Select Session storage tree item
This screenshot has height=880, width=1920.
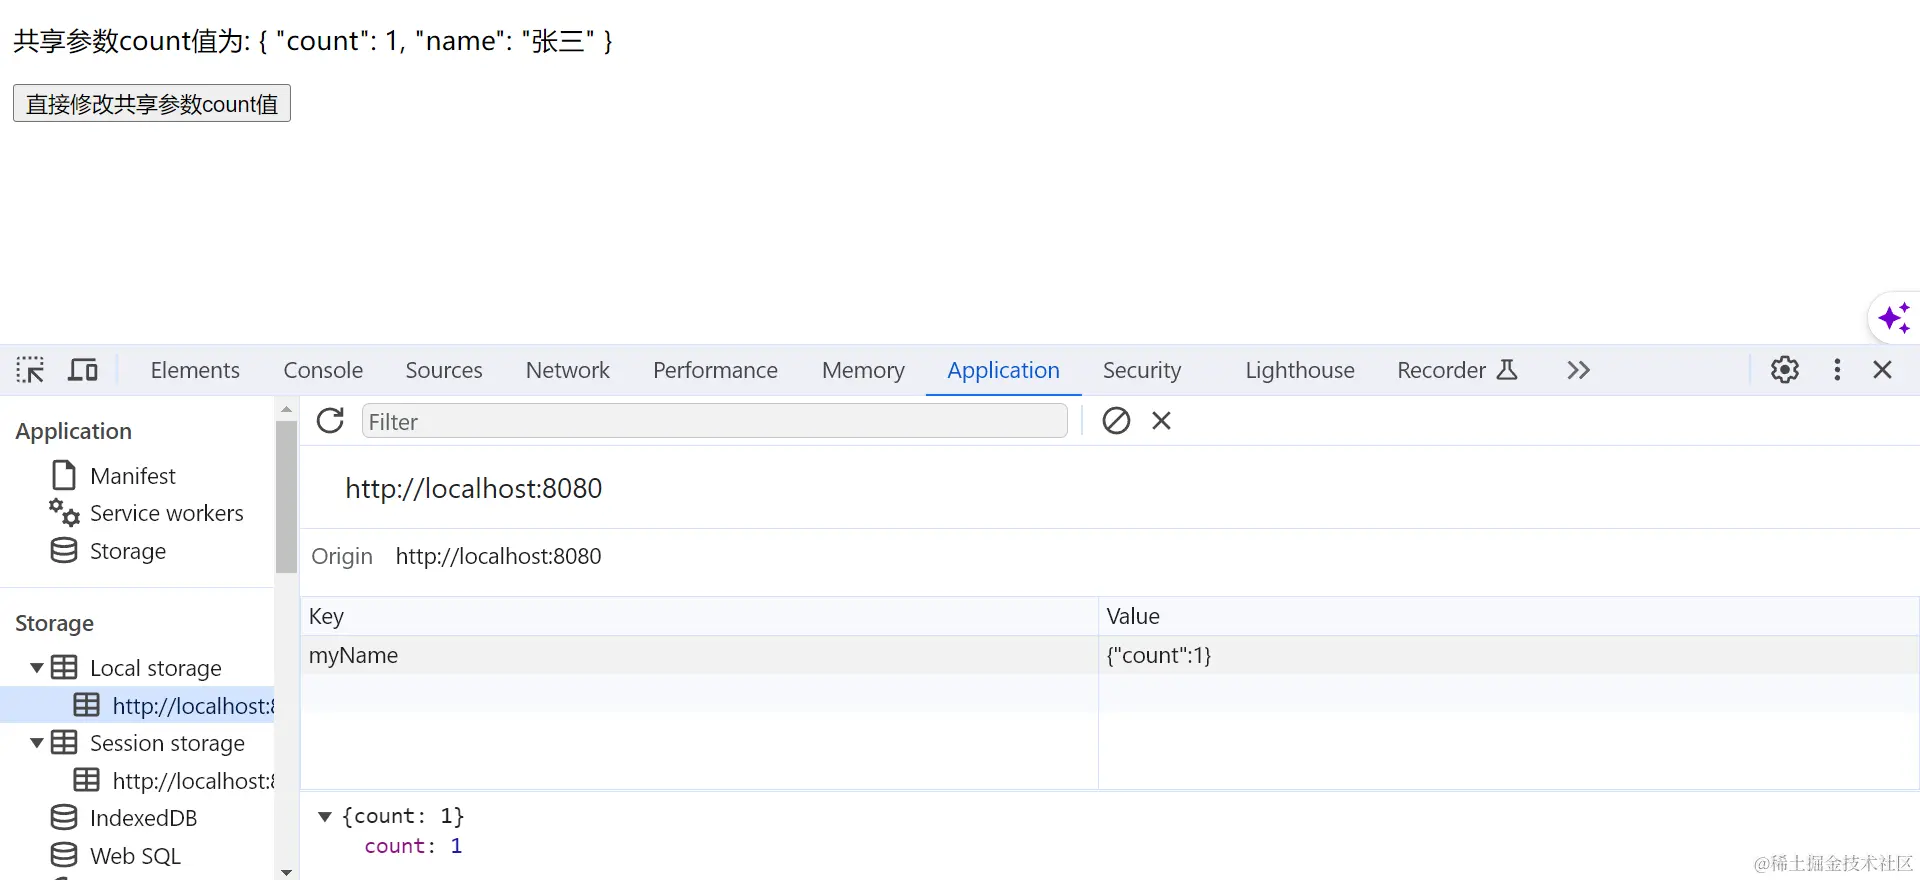click(x=167, y=743)
